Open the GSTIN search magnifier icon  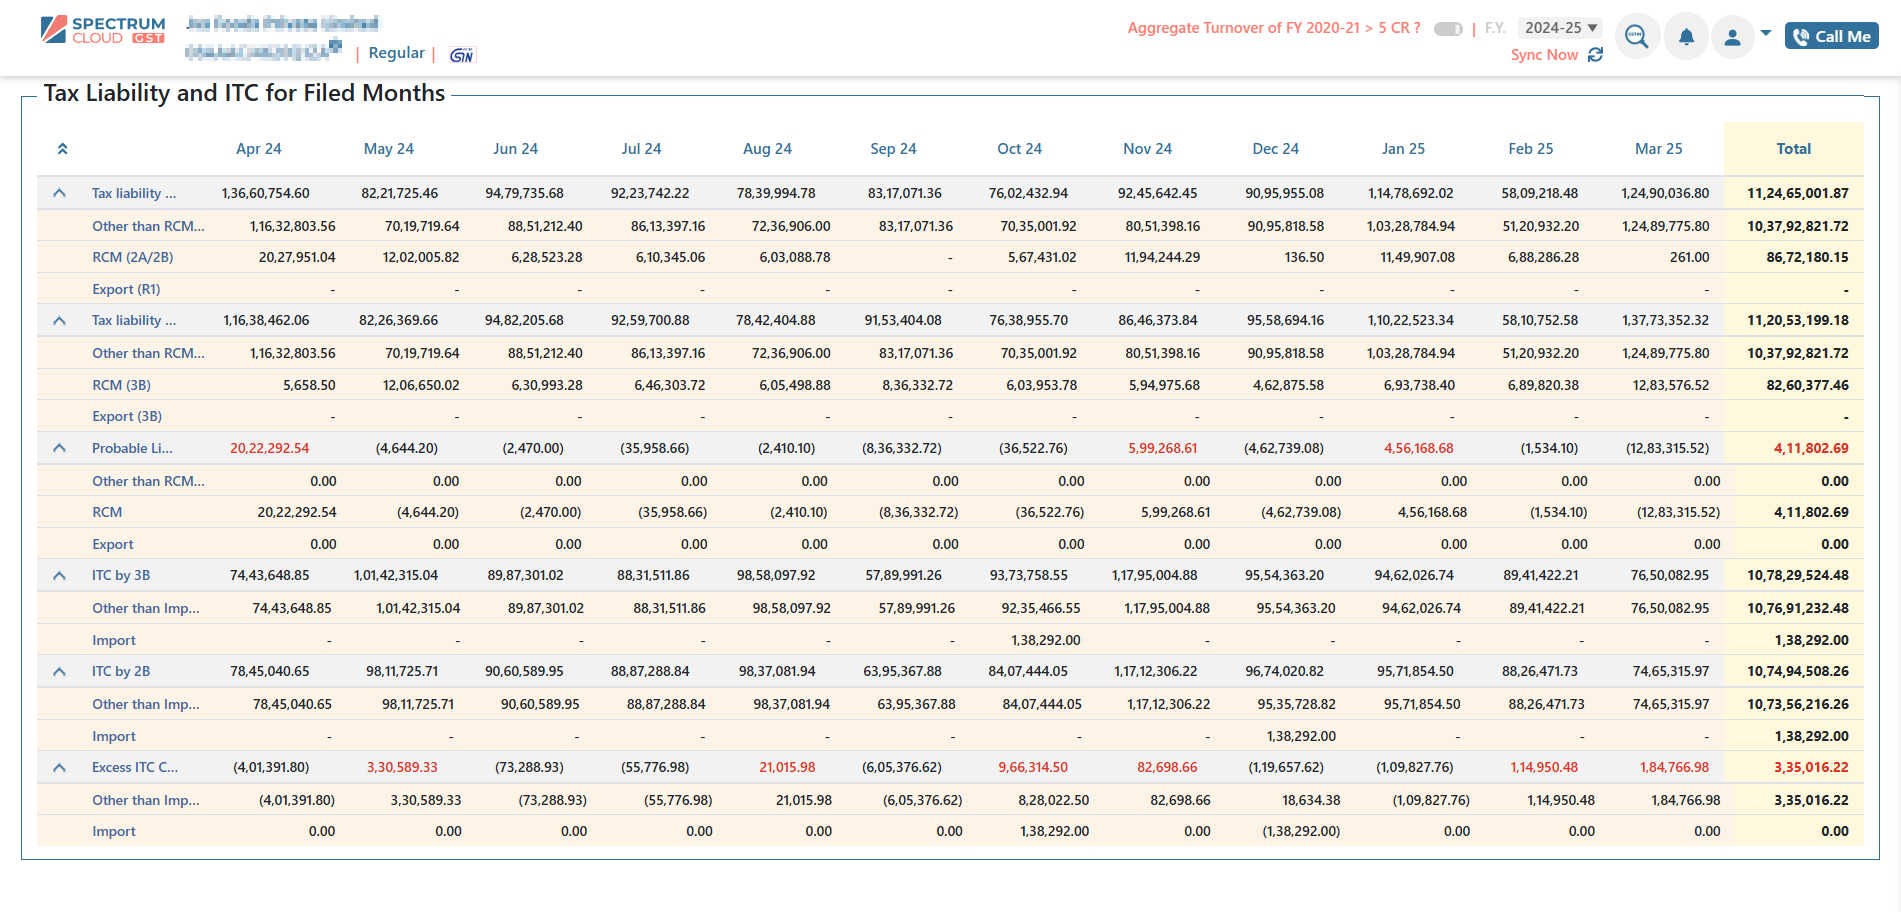[x=1637, y=35]
